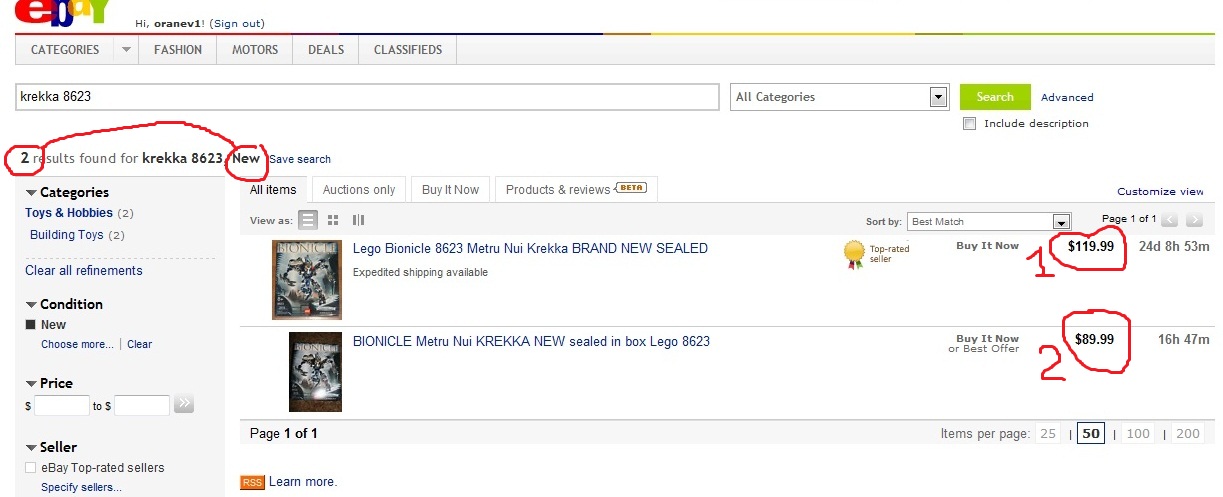Open Learn more link beside RSS

[303, 482]
